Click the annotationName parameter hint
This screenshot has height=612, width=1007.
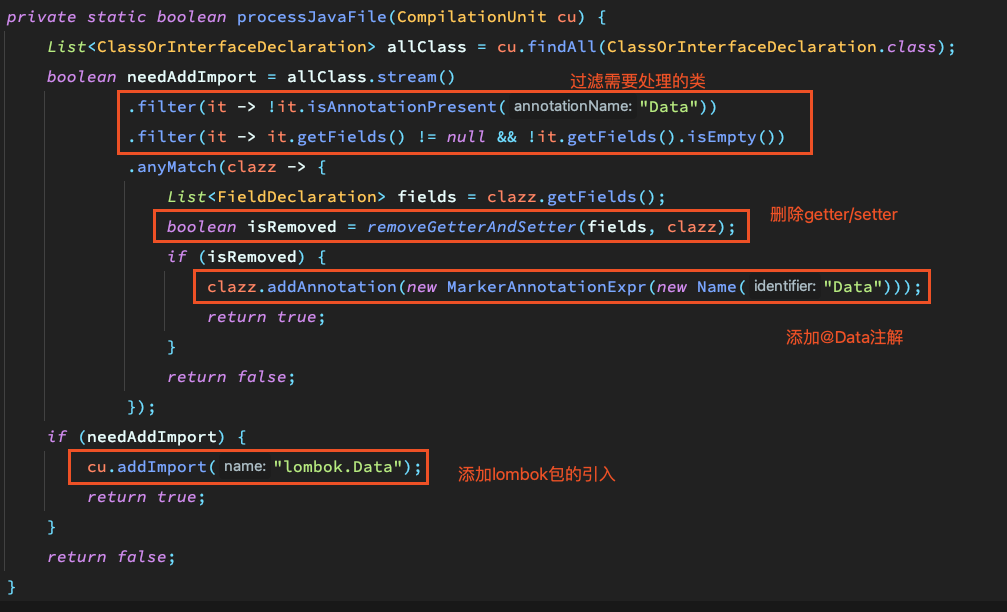[572, 107]
